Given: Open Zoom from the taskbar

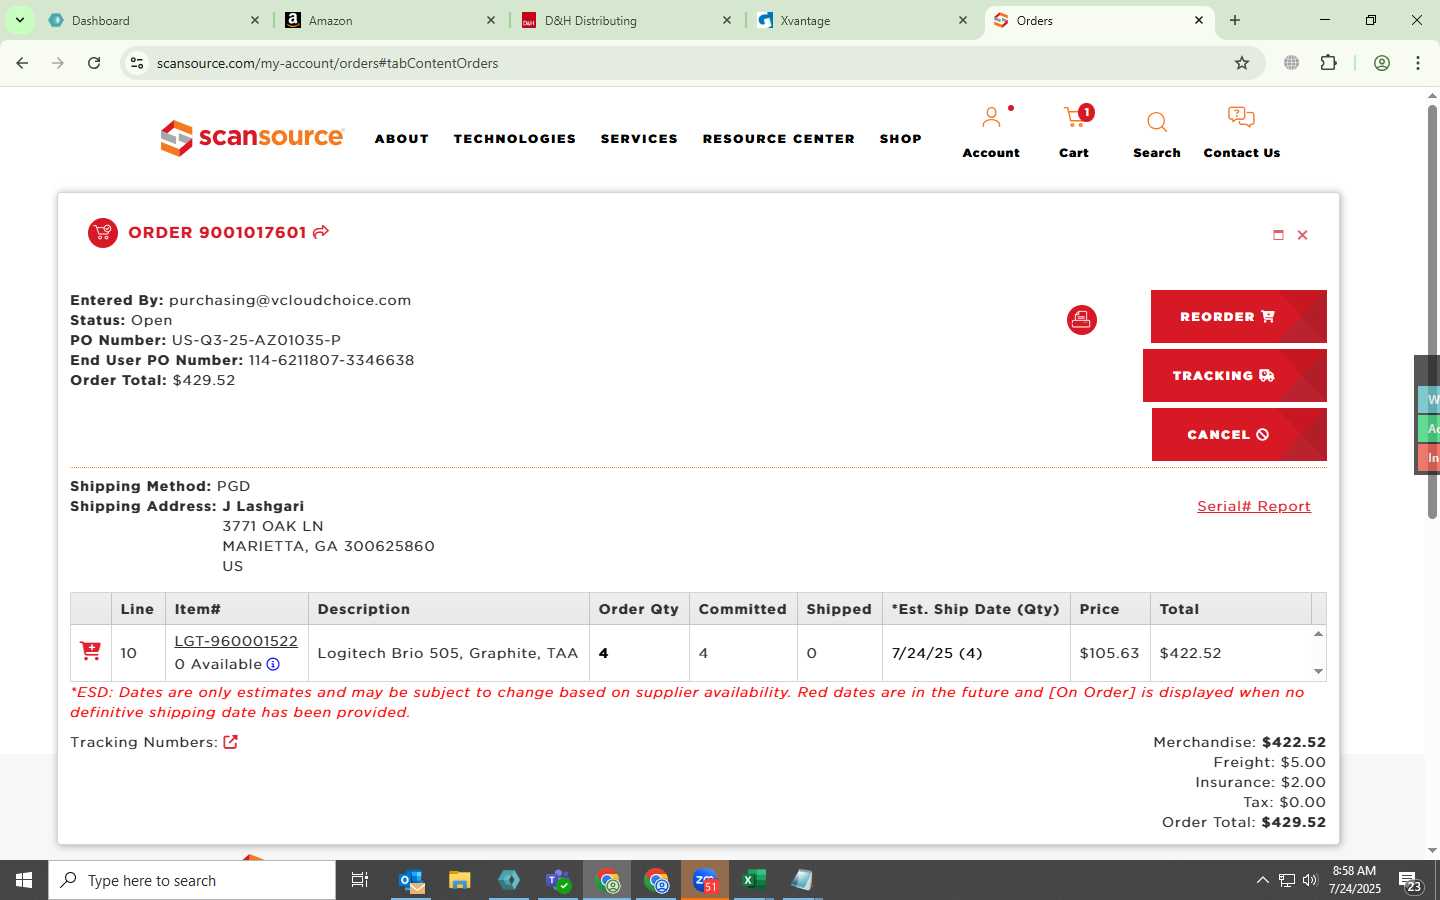Looking at the screenshot, I should point(705,880).
